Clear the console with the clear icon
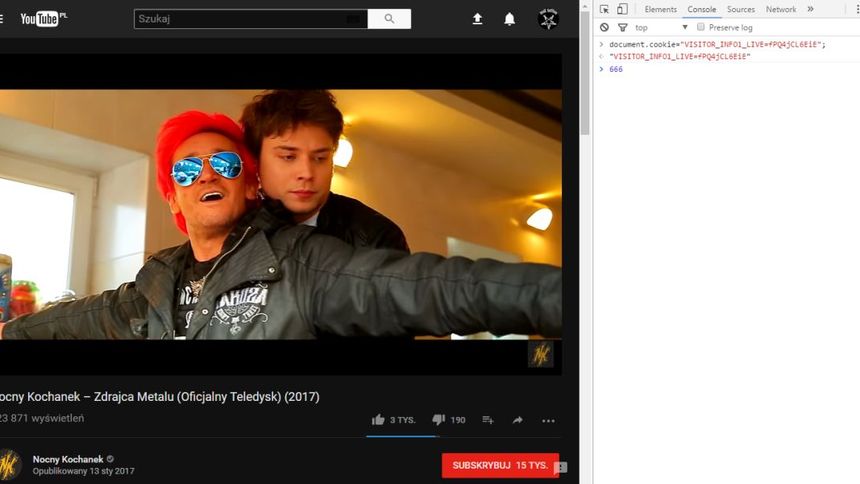The width and height of the screenshot is (860, 484). (x=605, y=27)
